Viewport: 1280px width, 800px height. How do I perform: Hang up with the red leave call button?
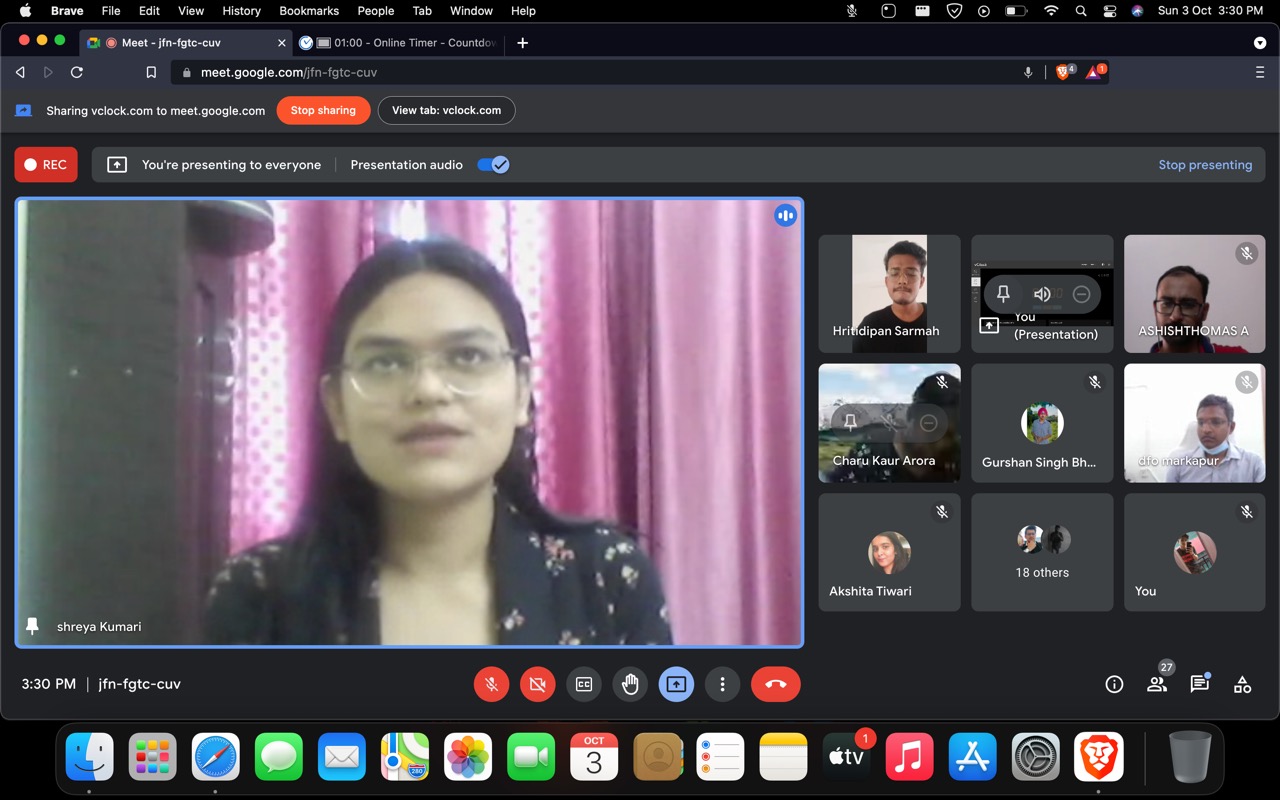pyautogui.click(x=775, y=684)
